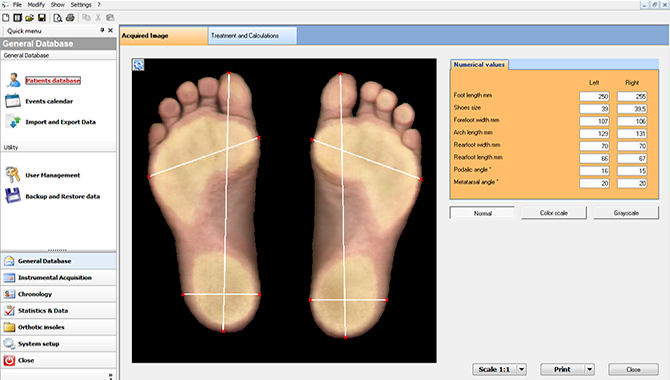This screenshot has width=670, height=380.
Task: Click the Backup and Restore floppy icon
Action: 13,196
